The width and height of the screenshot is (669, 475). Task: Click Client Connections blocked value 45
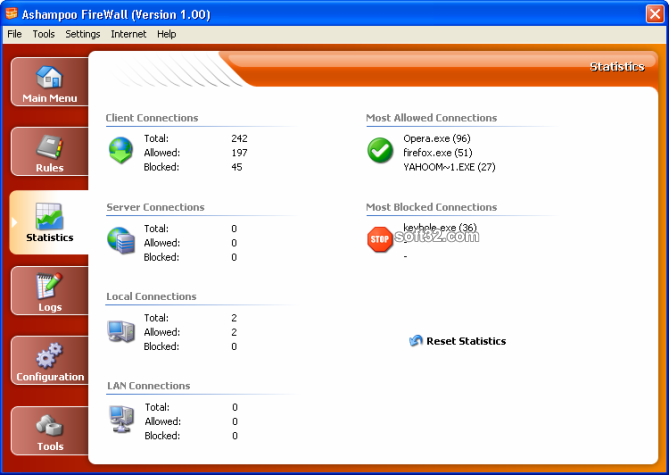coord(237,167)
